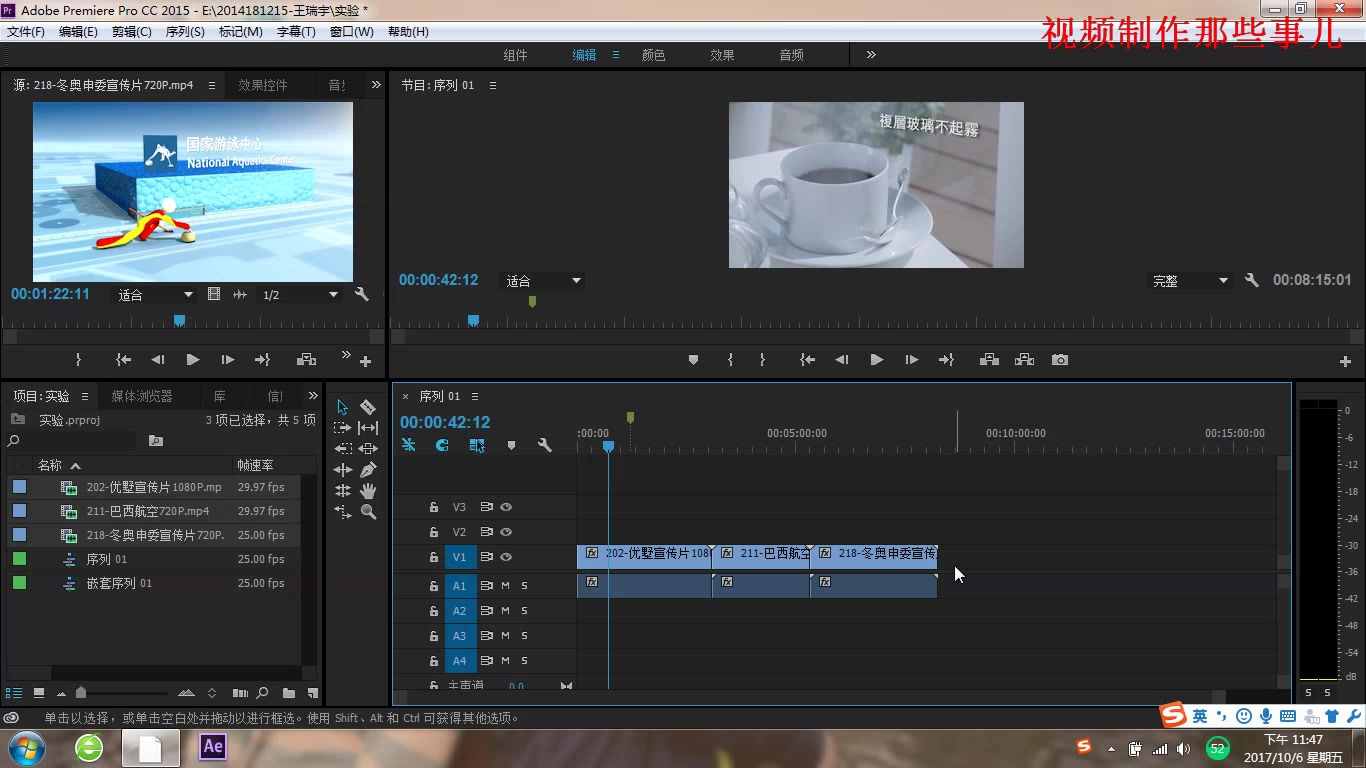Click Source monitor settings wrench
Image resolution: width=1366 pixels, height=768 pixels.
click(x=362, y=295)
